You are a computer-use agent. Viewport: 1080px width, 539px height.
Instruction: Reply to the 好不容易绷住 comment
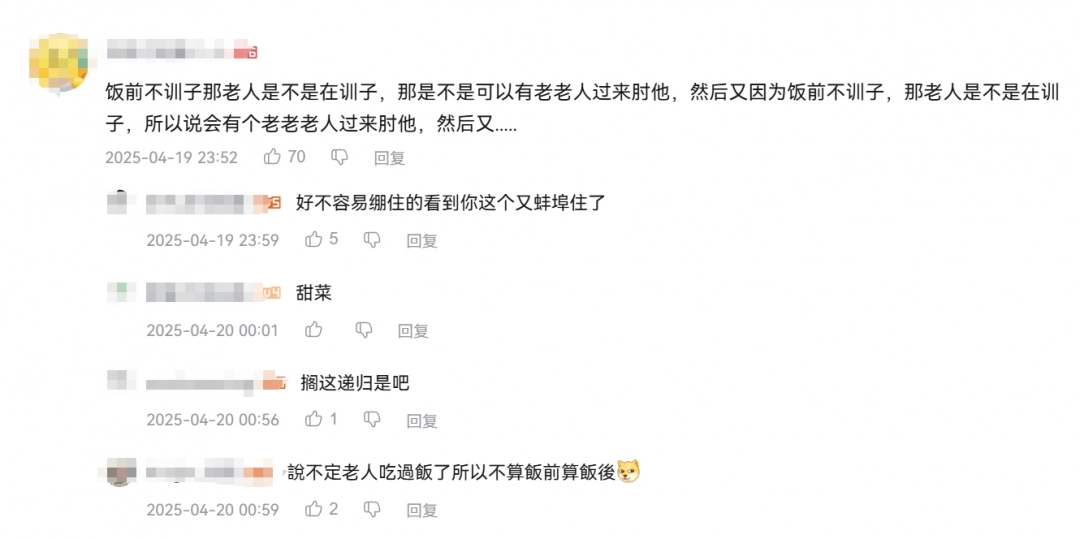422,241
